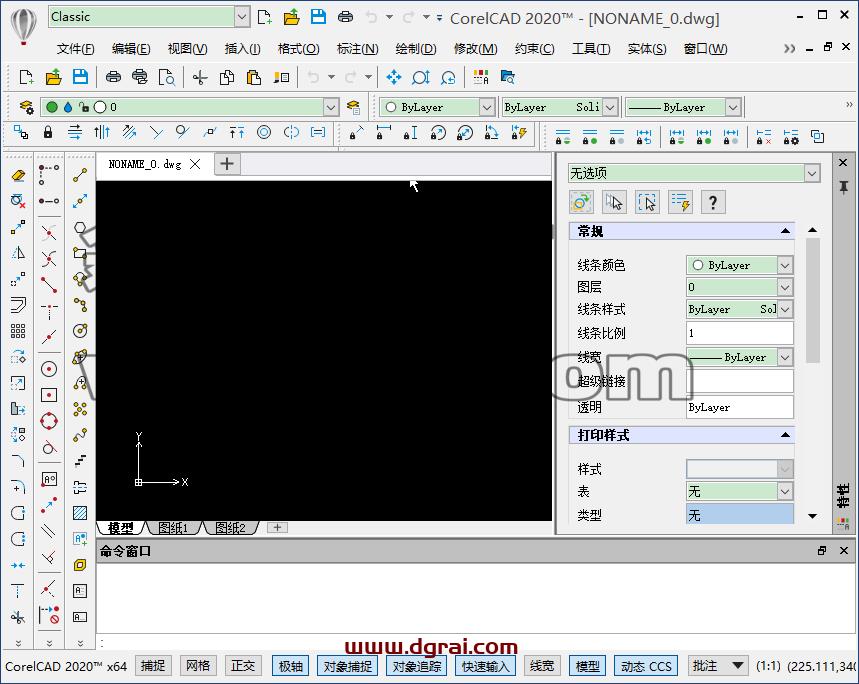
Task: Close the NONAME_0.dwg drawing tab
Action: [195, 164]
